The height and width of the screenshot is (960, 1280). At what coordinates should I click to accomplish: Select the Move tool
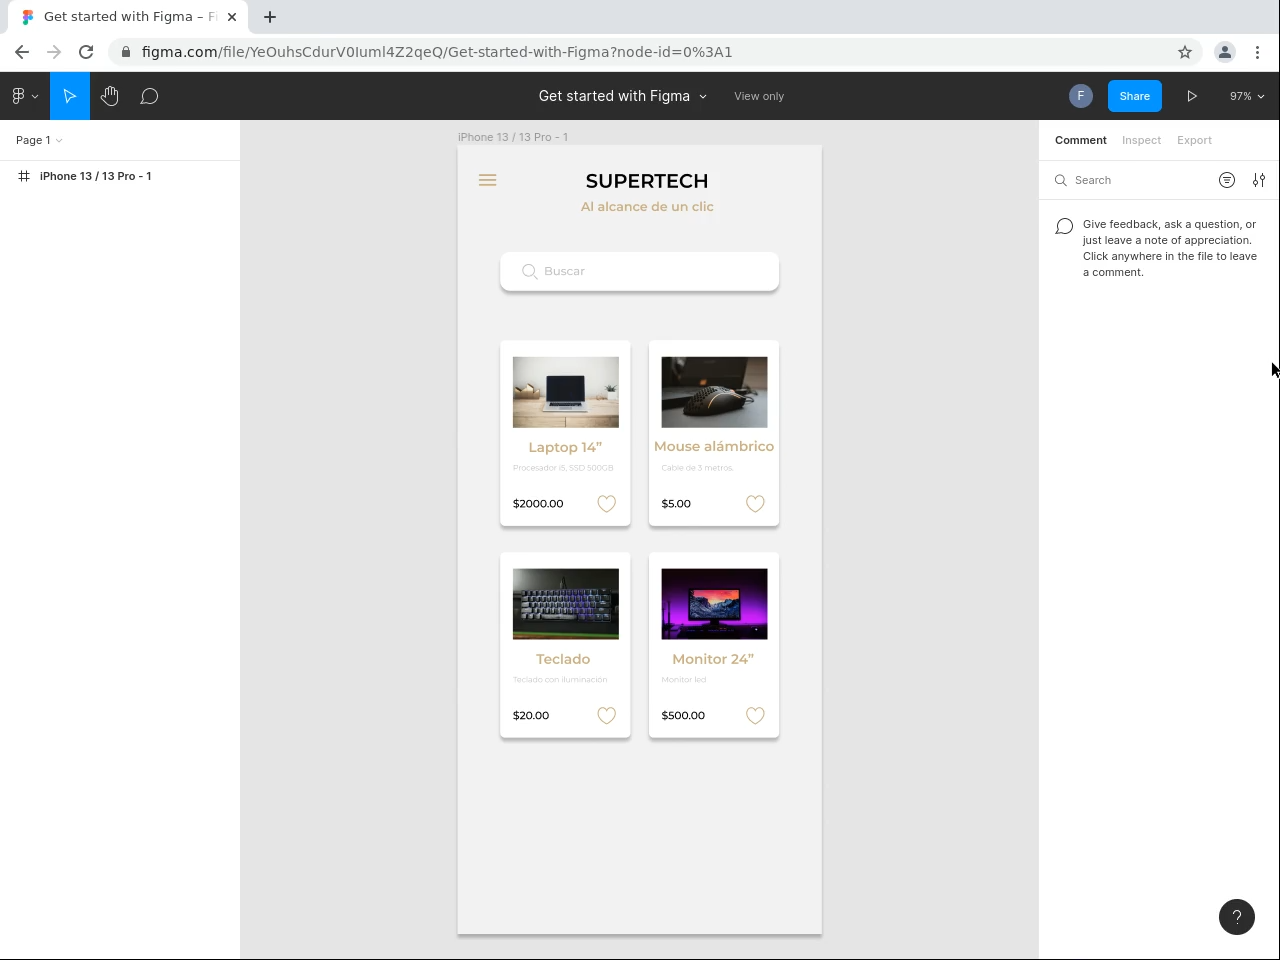coord(70,96)
